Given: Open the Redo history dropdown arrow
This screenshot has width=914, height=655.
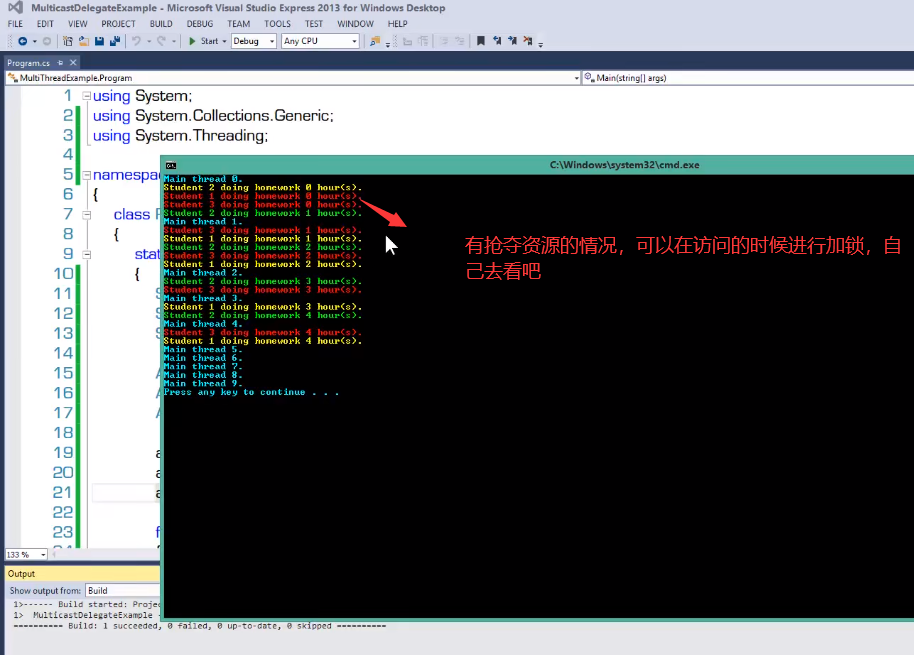Looking at the screenshot, I should pyautogui.click(x=174, y=41).
